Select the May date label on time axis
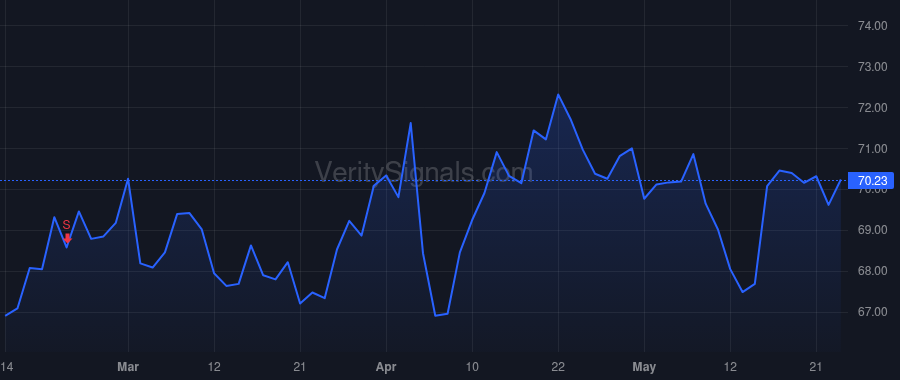This screenshot has height=380, width=900. click(x=644, y=366)
